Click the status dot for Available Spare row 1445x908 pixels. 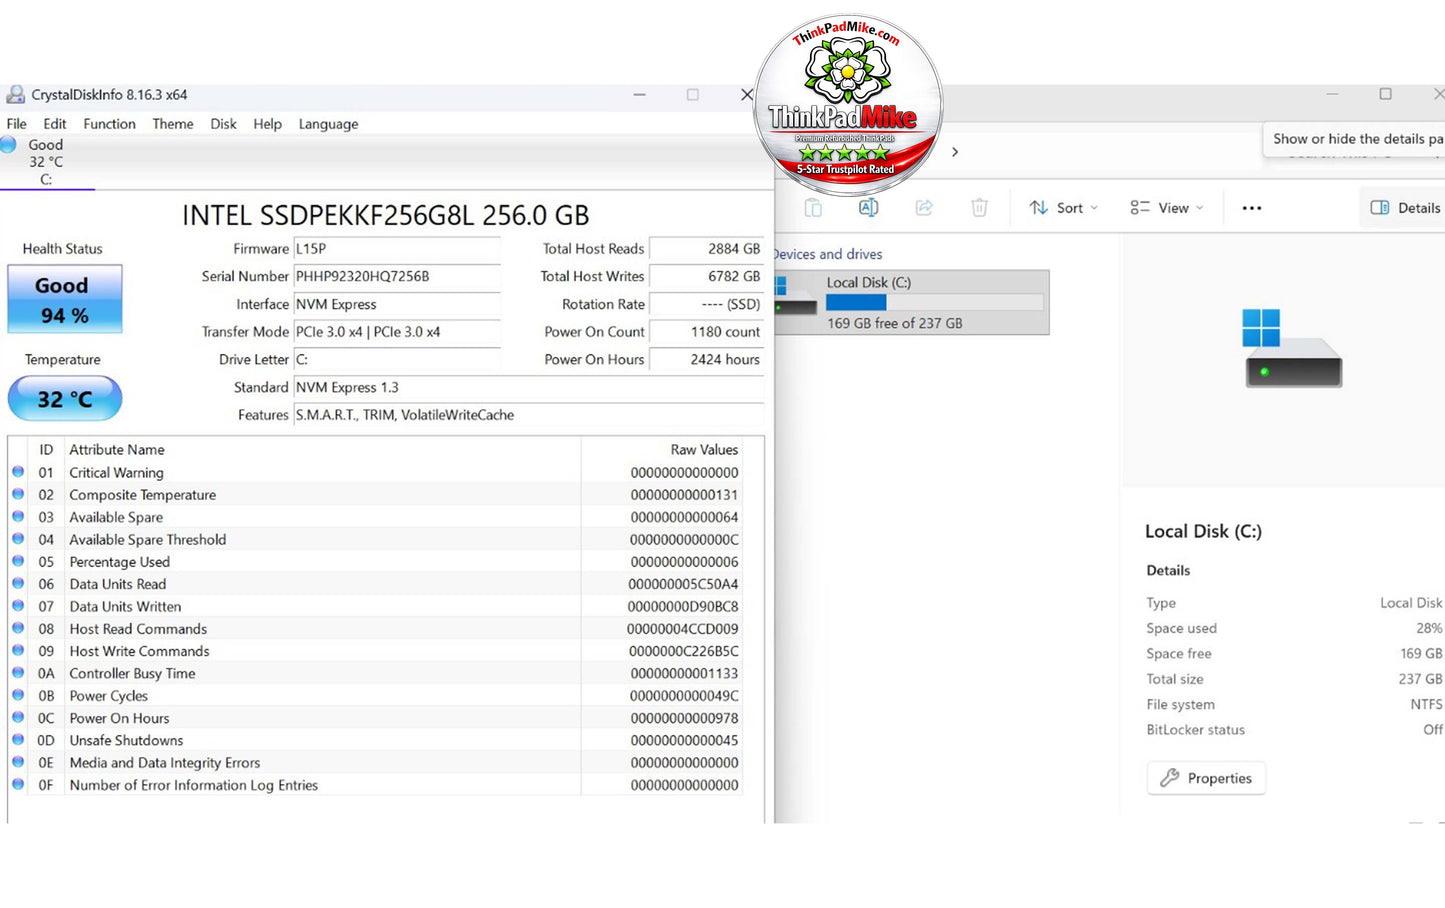(x=18, y=517)
